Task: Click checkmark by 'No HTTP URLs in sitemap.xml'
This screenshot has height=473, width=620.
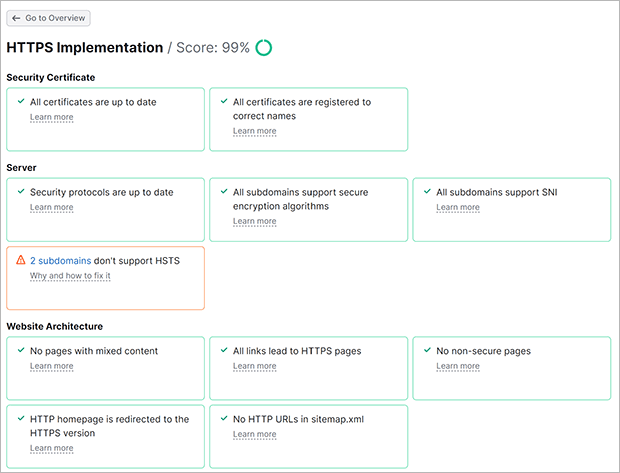Action: click(x=224, y=418)
